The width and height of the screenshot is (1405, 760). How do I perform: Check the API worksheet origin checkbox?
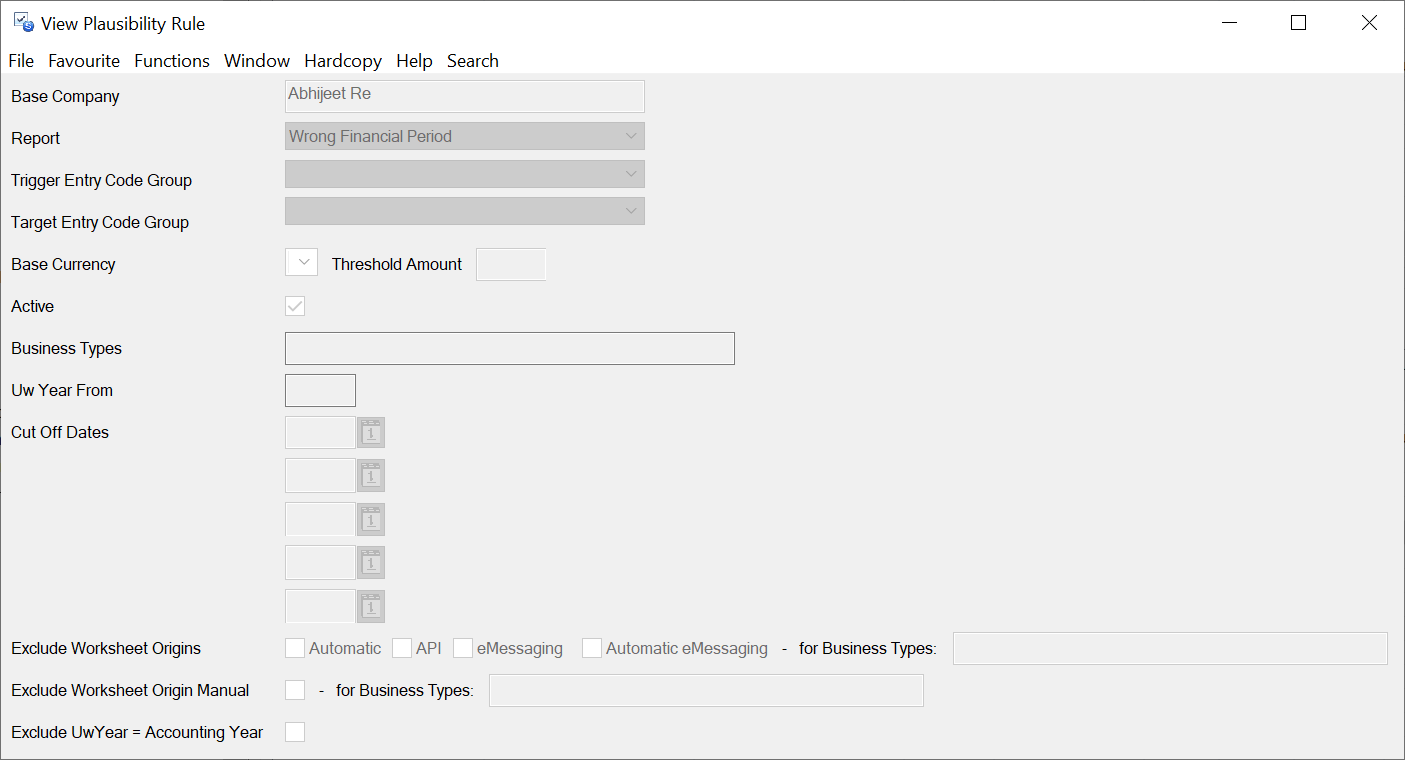click(x=402, y=648)
